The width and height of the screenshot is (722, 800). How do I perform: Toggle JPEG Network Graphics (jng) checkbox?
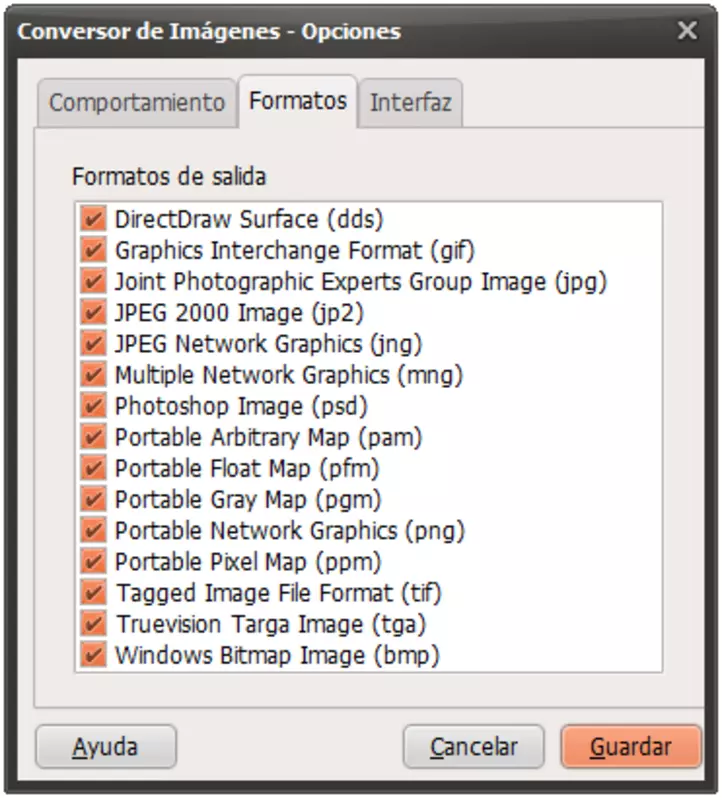(x=93, y=344)
